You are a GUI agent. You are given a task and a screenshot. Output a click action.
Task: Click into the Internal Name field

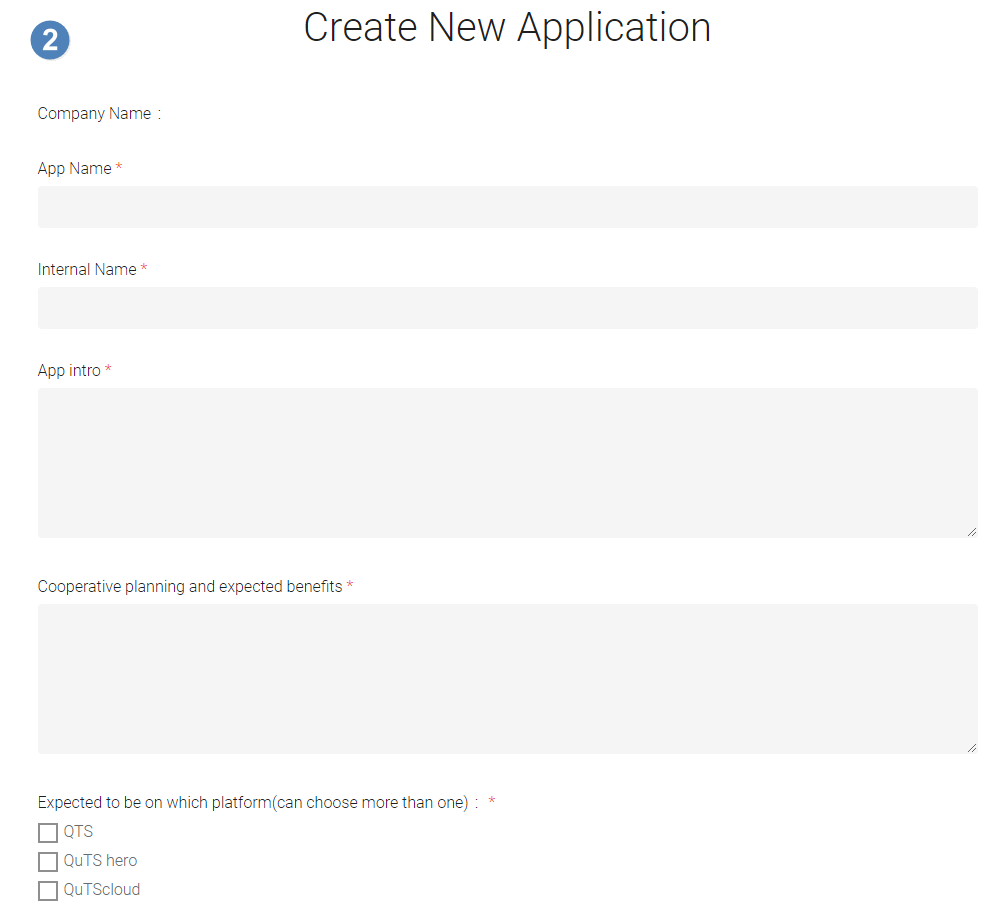[507, 308]
